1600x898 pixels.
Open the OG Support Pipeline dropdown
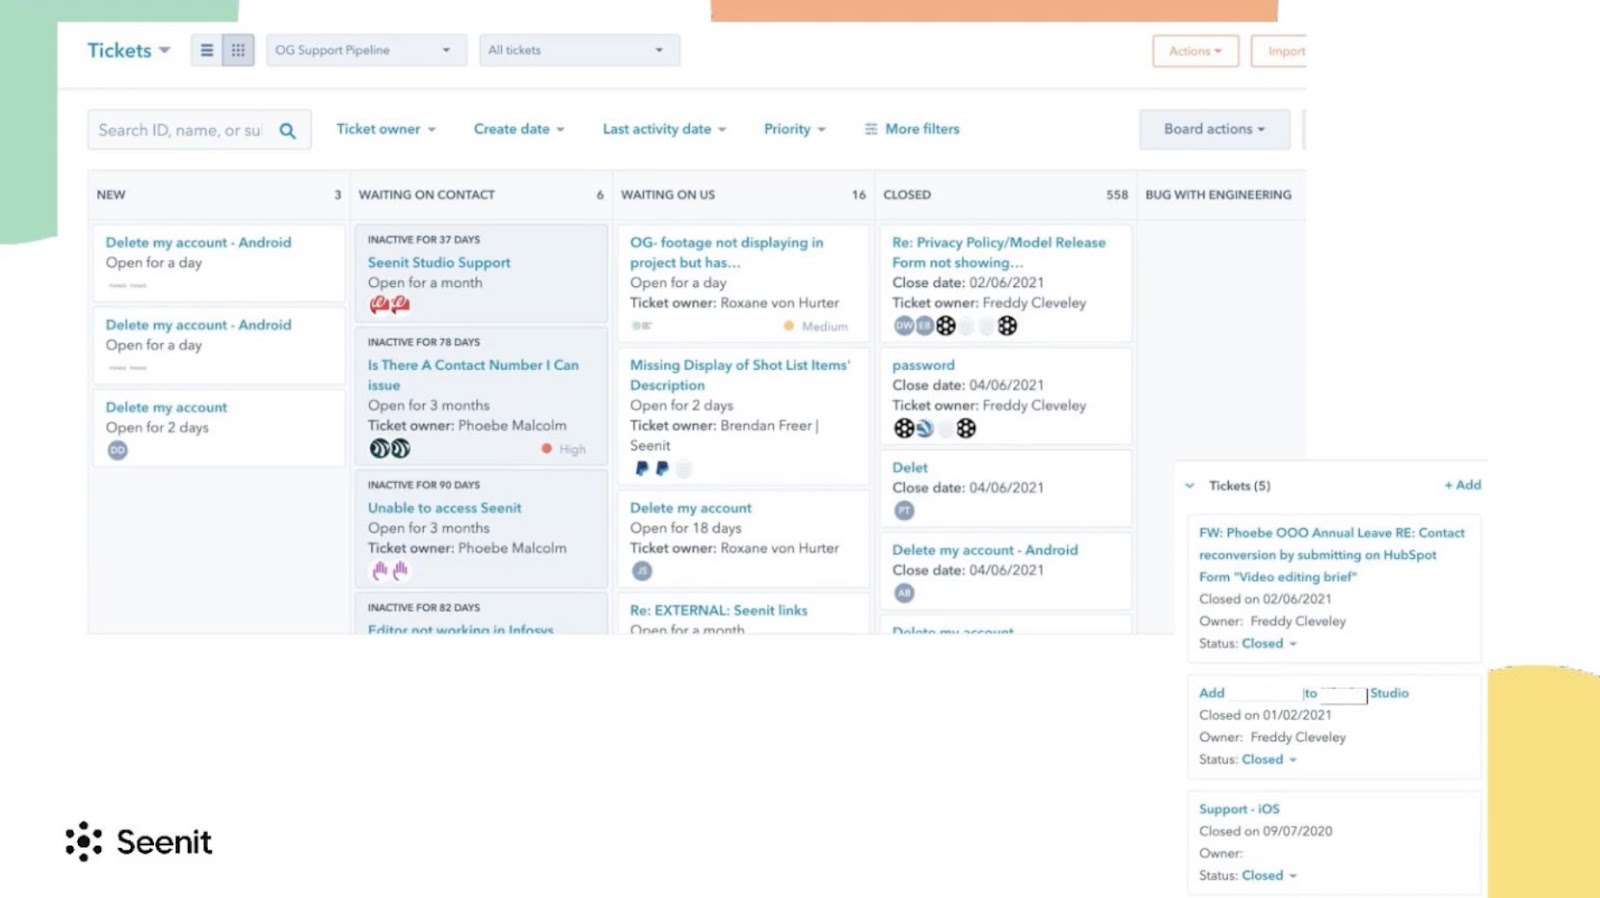point(366,50)
